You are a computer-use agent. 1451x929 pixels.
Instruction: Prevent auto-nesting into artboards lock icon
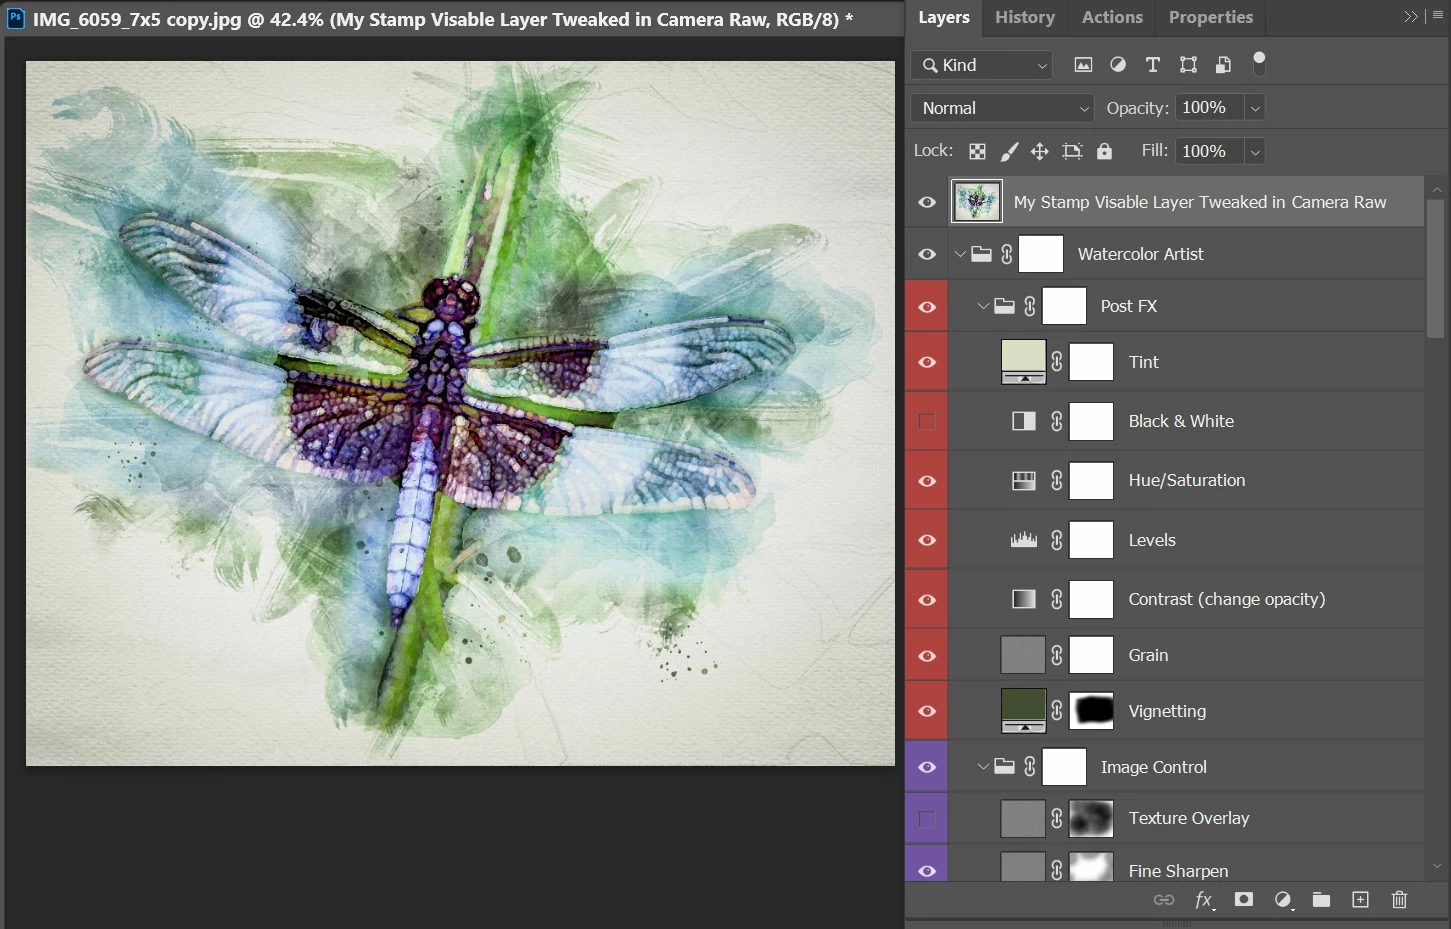point(1072,151)
